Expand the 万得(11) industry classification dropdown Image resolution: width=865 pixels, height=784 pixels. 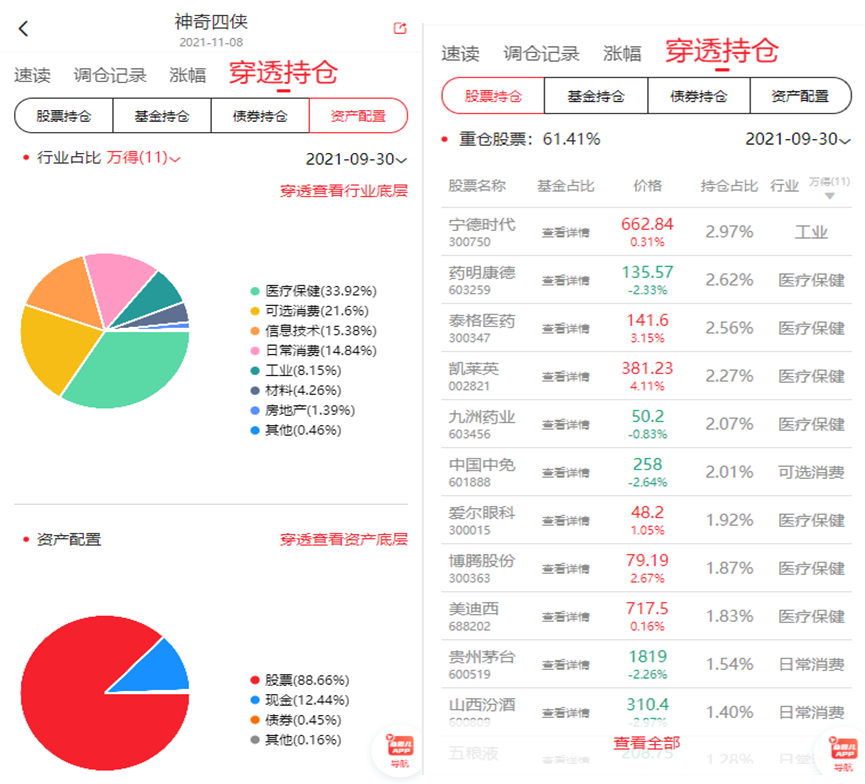tap(143, 158)
